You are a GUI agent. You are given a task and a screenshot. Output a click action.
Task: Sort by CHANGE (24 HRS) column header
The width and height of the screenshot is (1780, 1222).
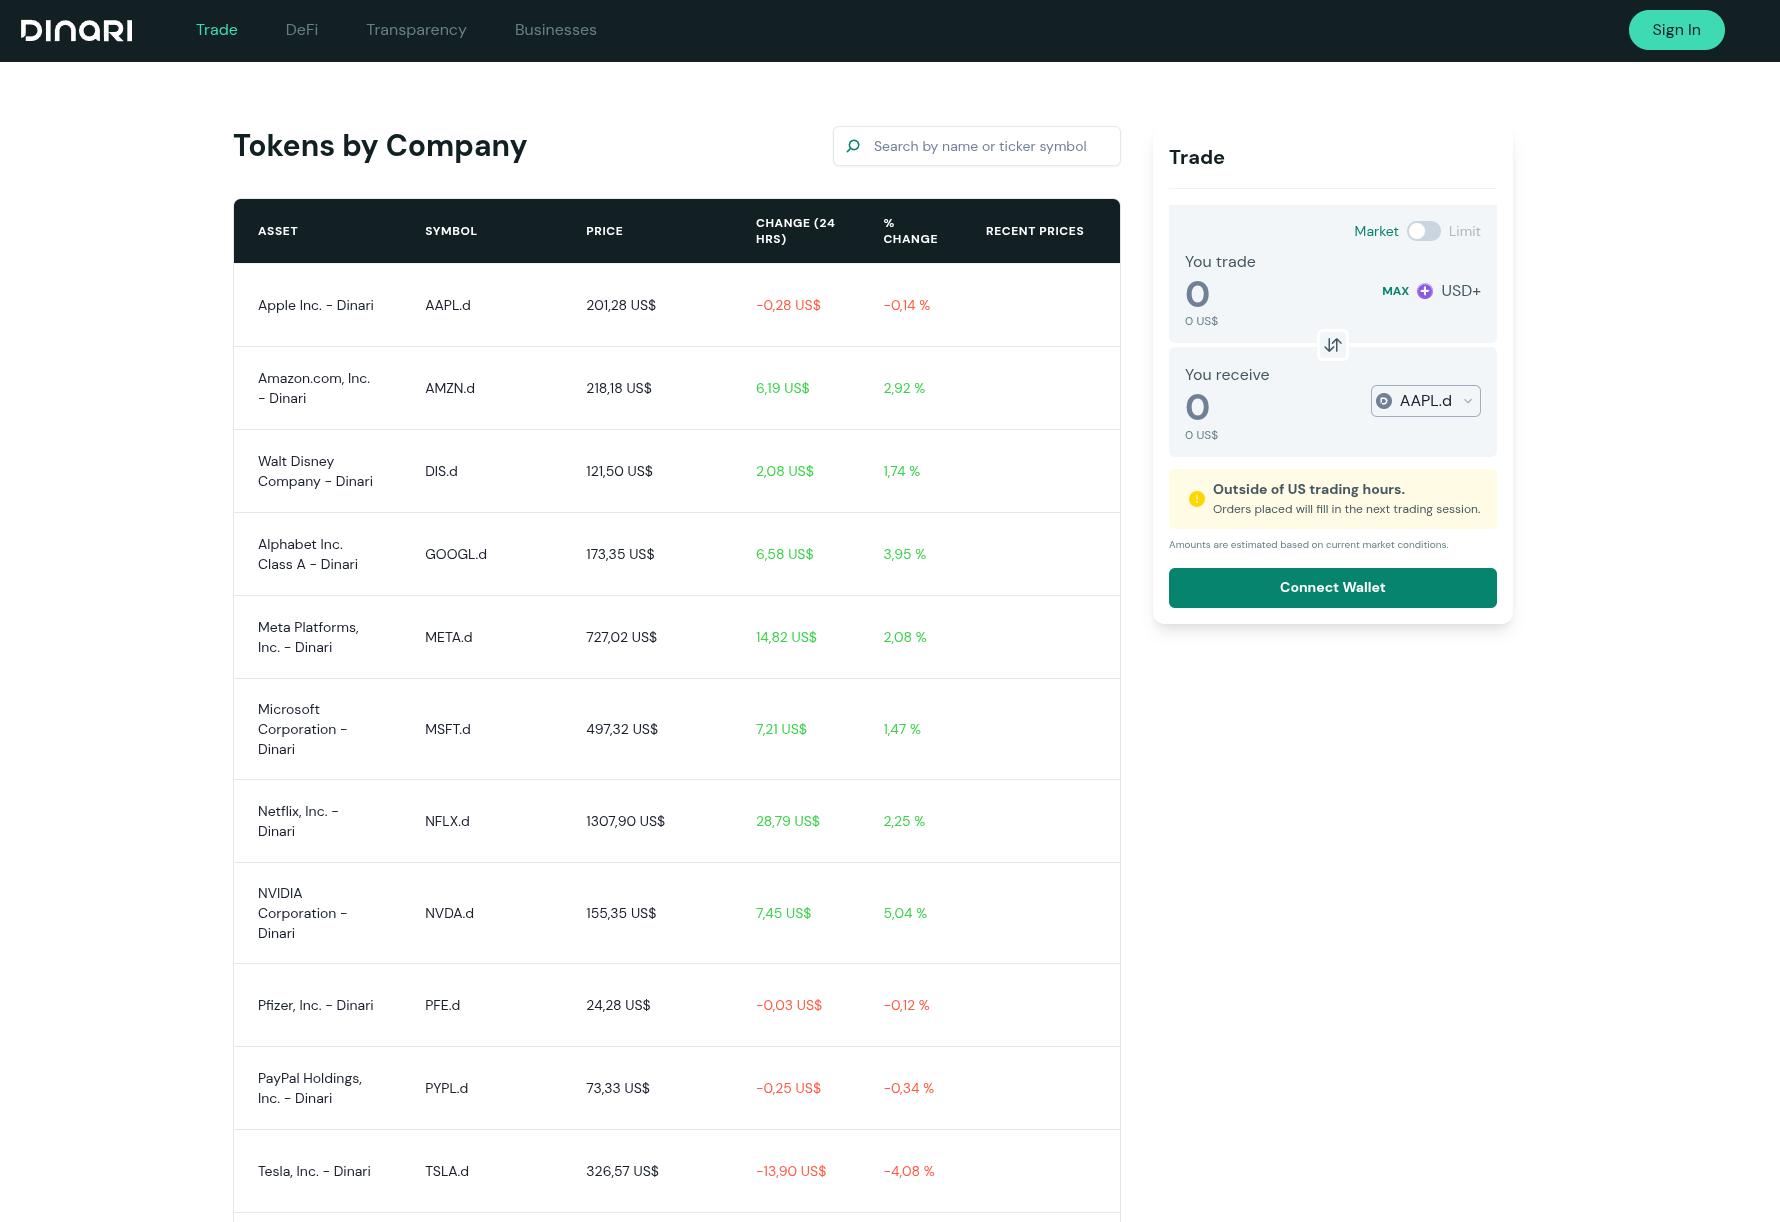(x=795, y=231)
